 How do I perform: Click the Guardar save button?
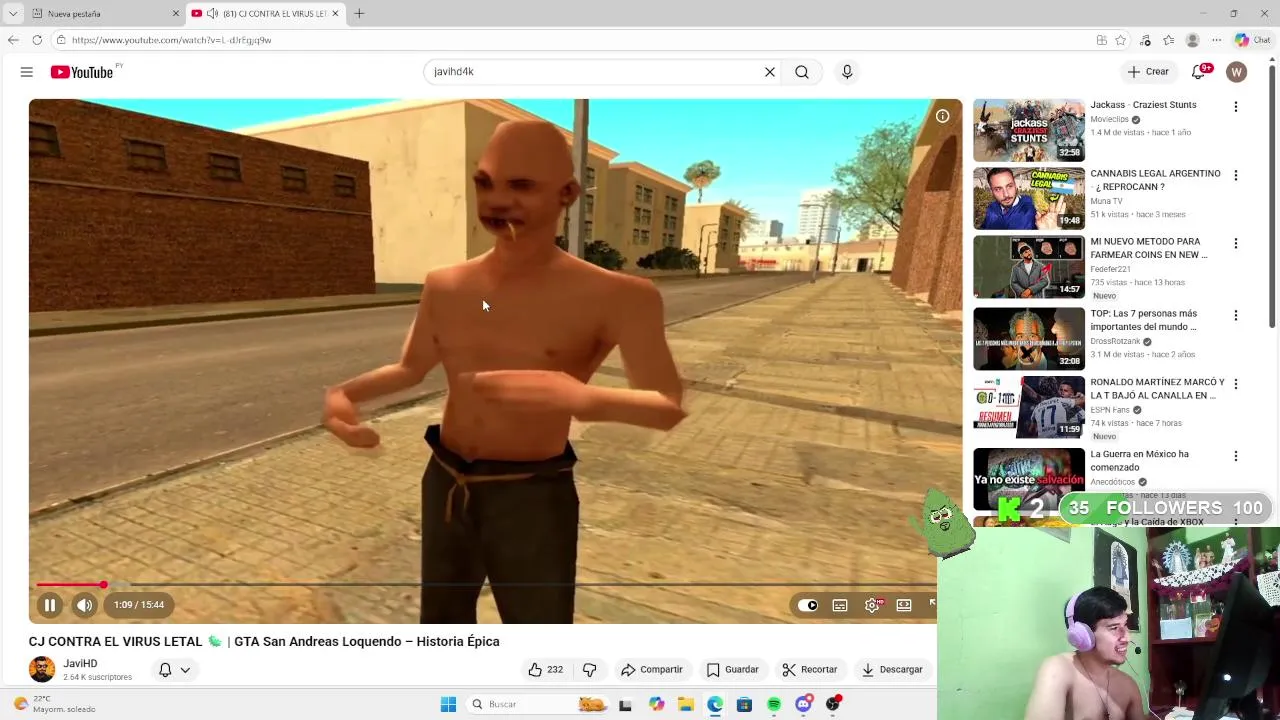pos(733,670)
